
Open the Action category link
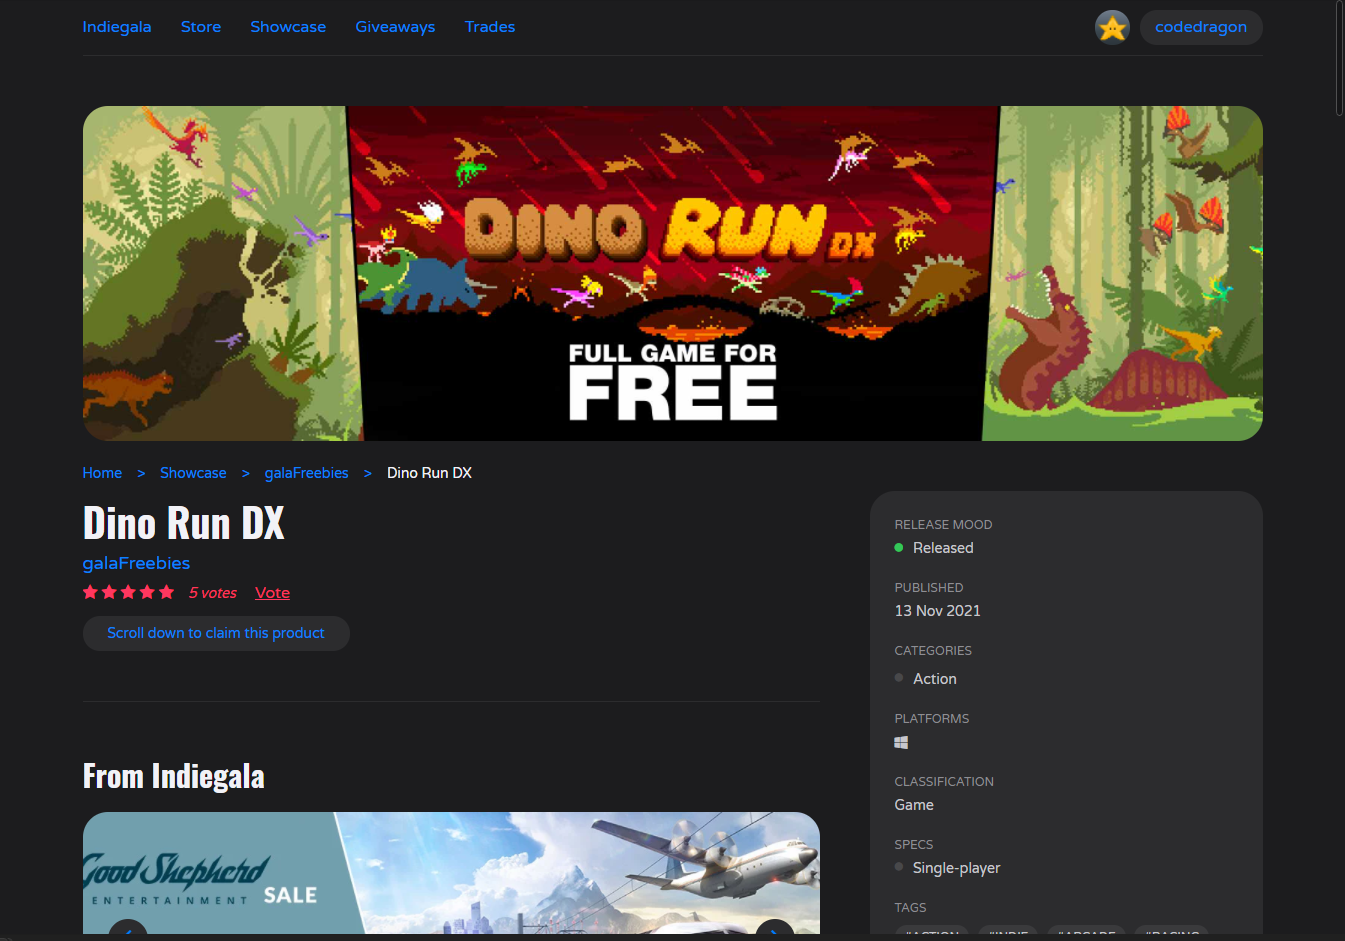click(x=934, y=679)
